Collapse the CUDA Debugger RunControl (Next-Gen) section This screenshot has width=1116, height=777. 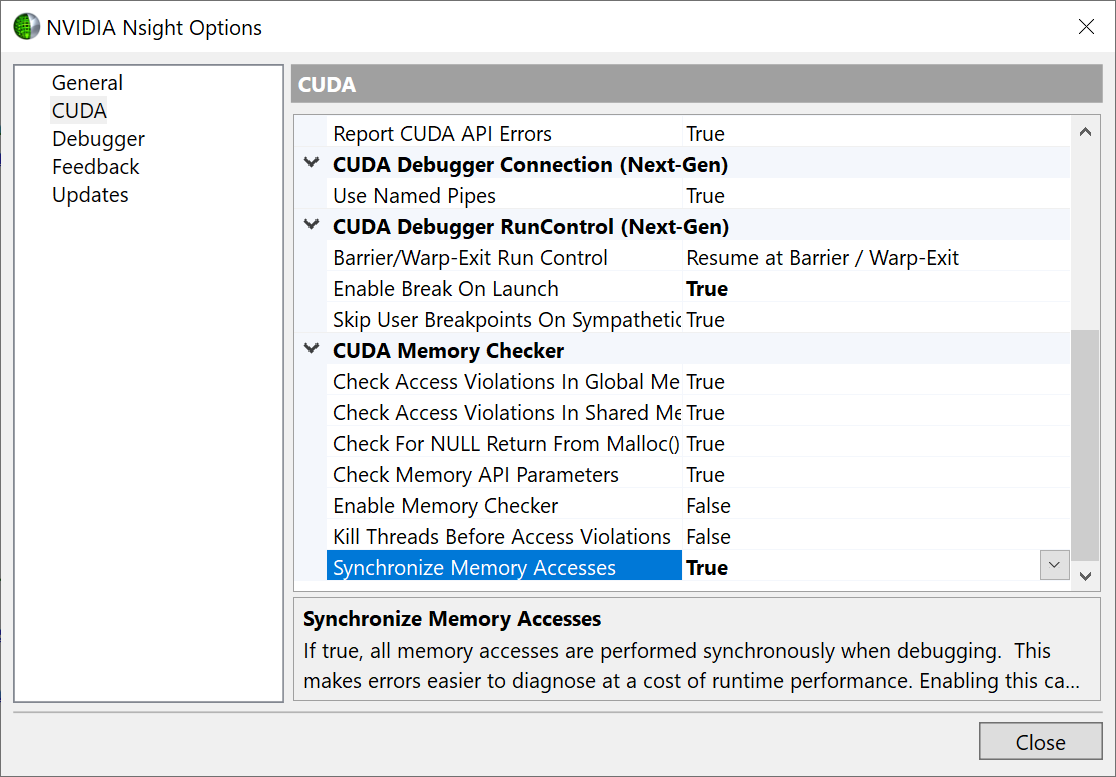(311, 225)
